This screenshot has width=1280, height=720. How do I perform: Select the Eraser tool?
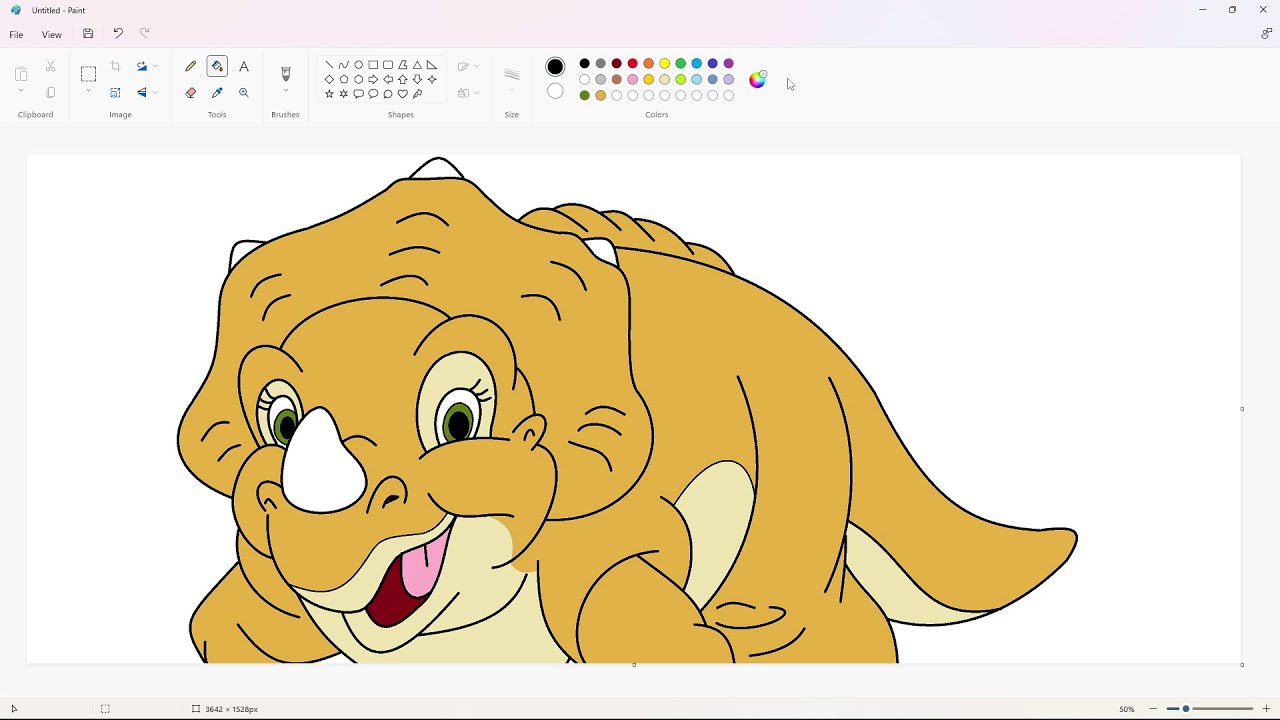[x=191, y=92]
